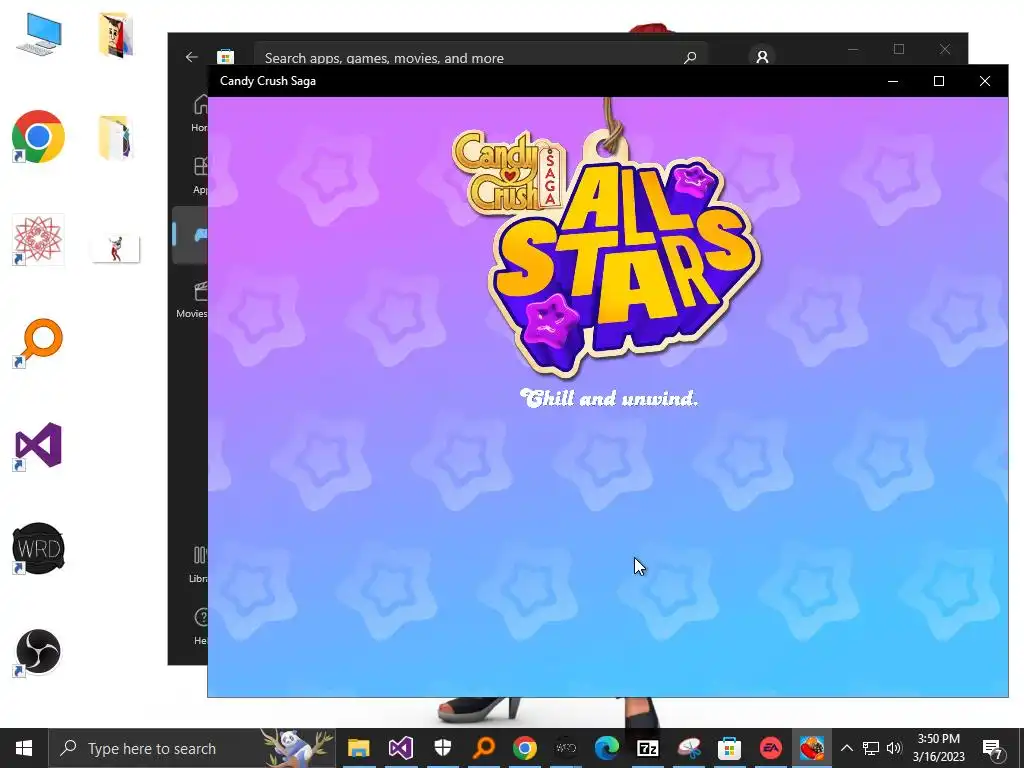Viewport: 1024px width, 768px height.
Task: Open the Visual Studio desktop shortcut
Action: click(x=38, y=445)
